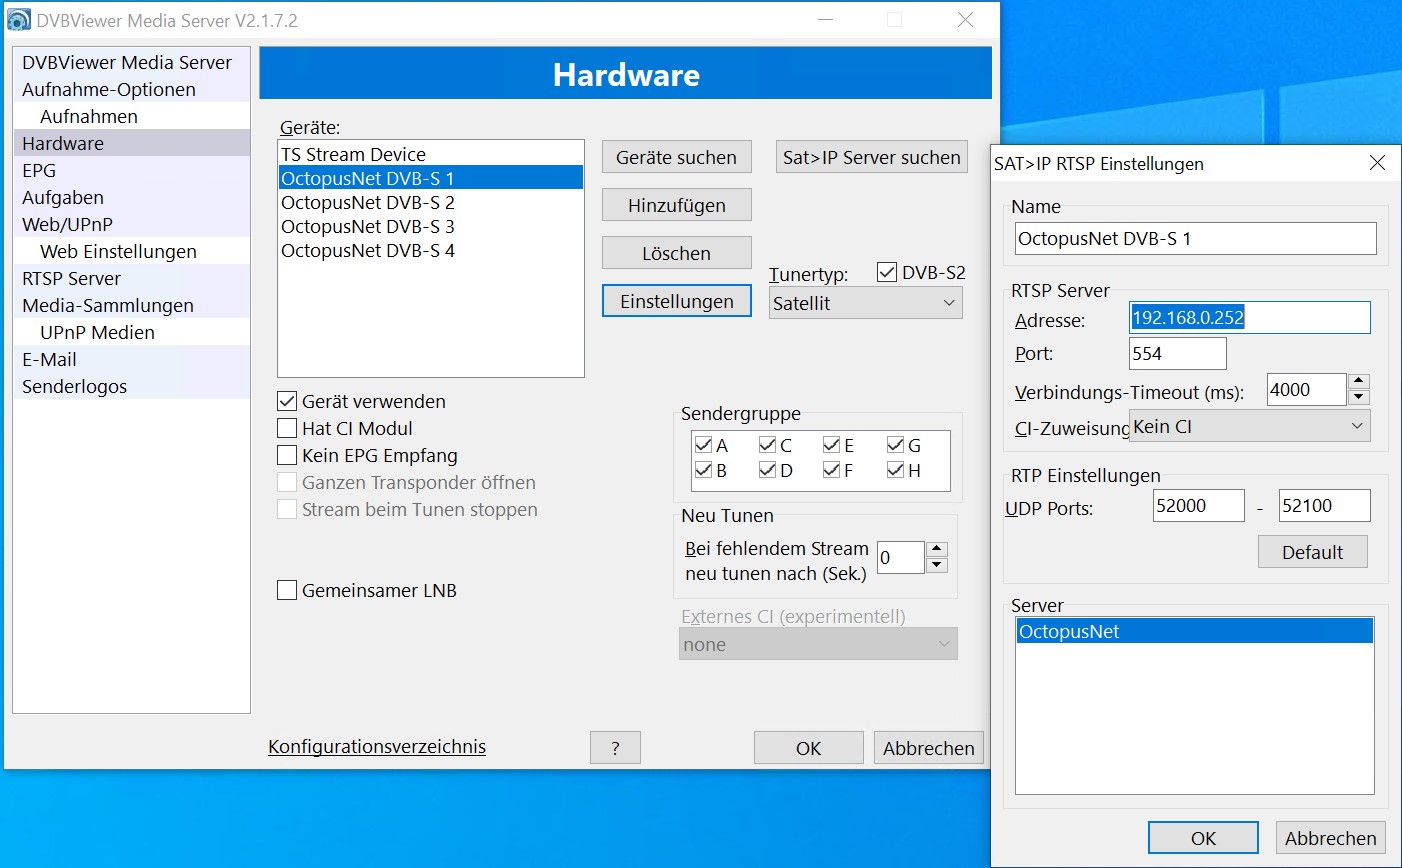Open the DVBViewer Media Server settings page
1402x868 pixels.
[x=131, y=62]
